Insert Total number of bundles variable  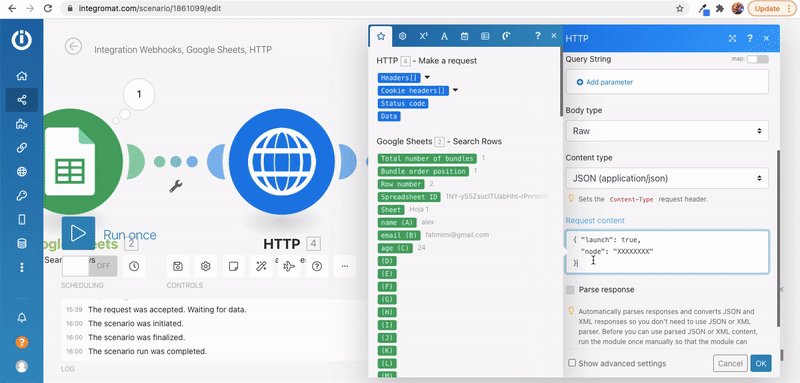pyautogui.click(x=428, y=159)
